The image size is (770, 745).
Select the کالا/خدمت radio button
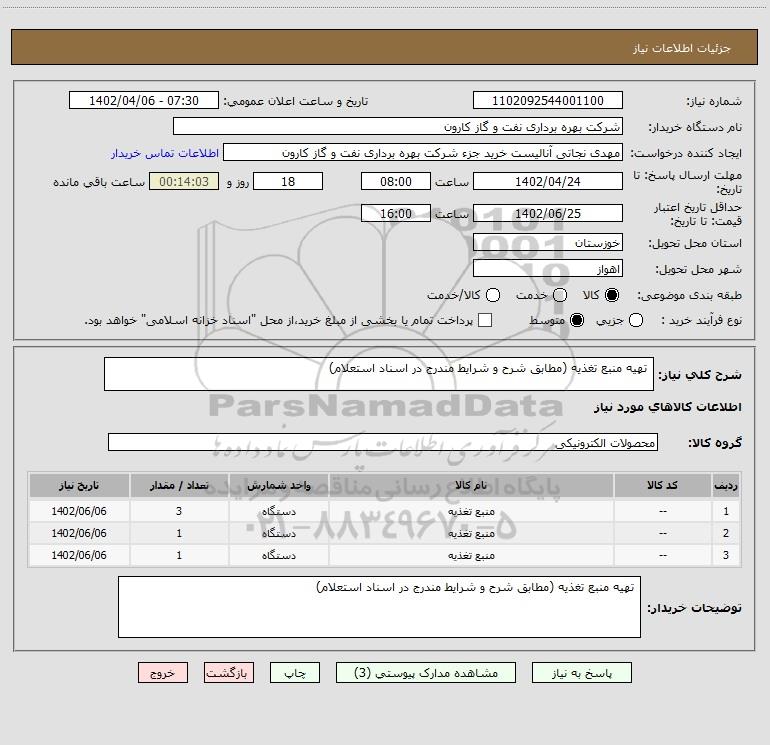[x=493, y=295]
